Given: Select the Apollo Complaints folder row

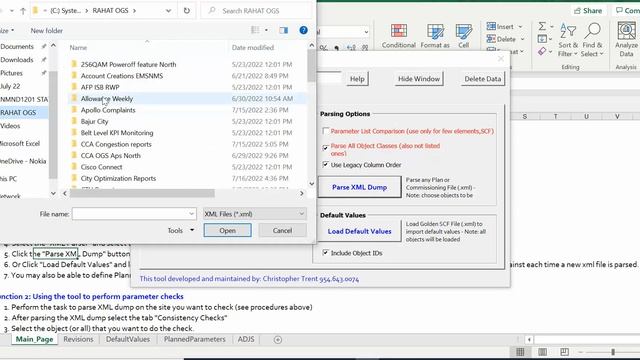Looking at the screenshot, I should coord(187,110).
